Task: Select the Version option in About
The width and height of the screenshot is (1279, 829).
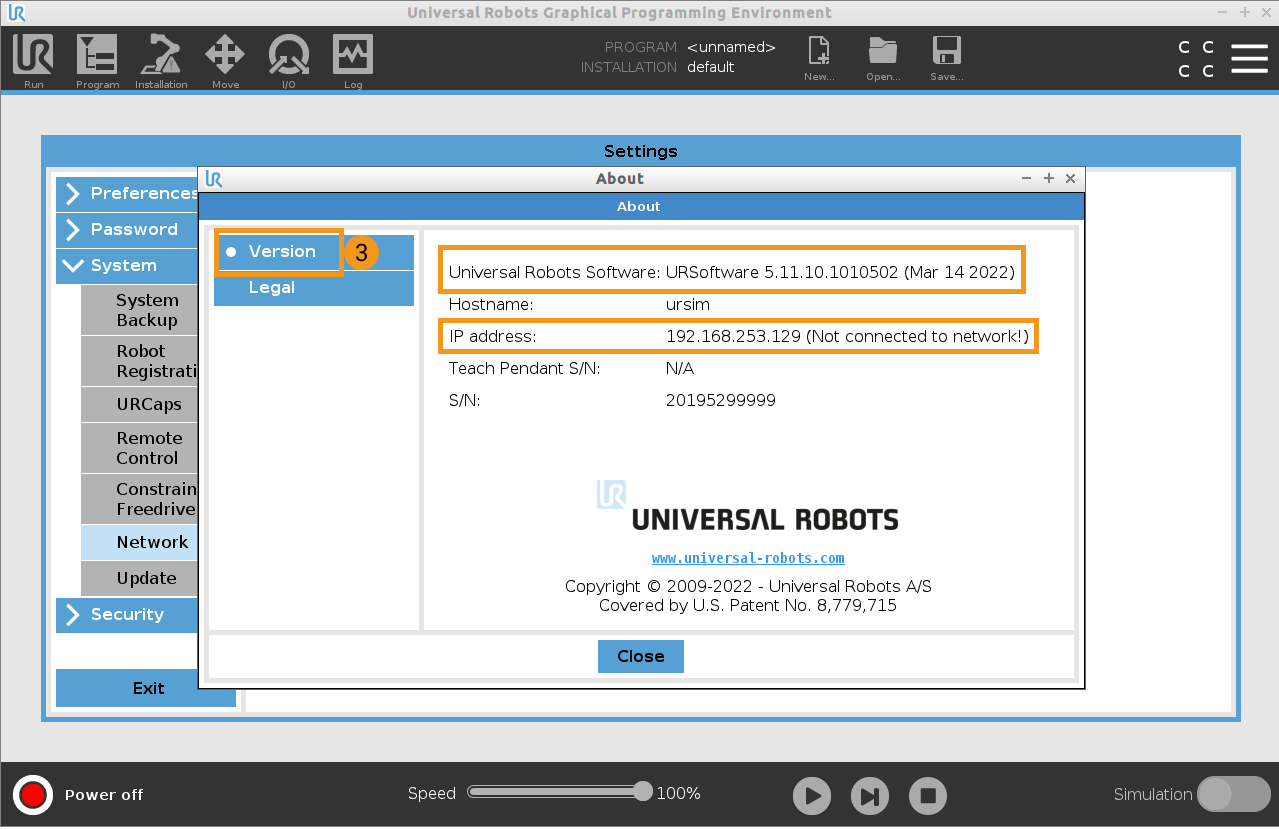Action: click(x=281, y=252)
